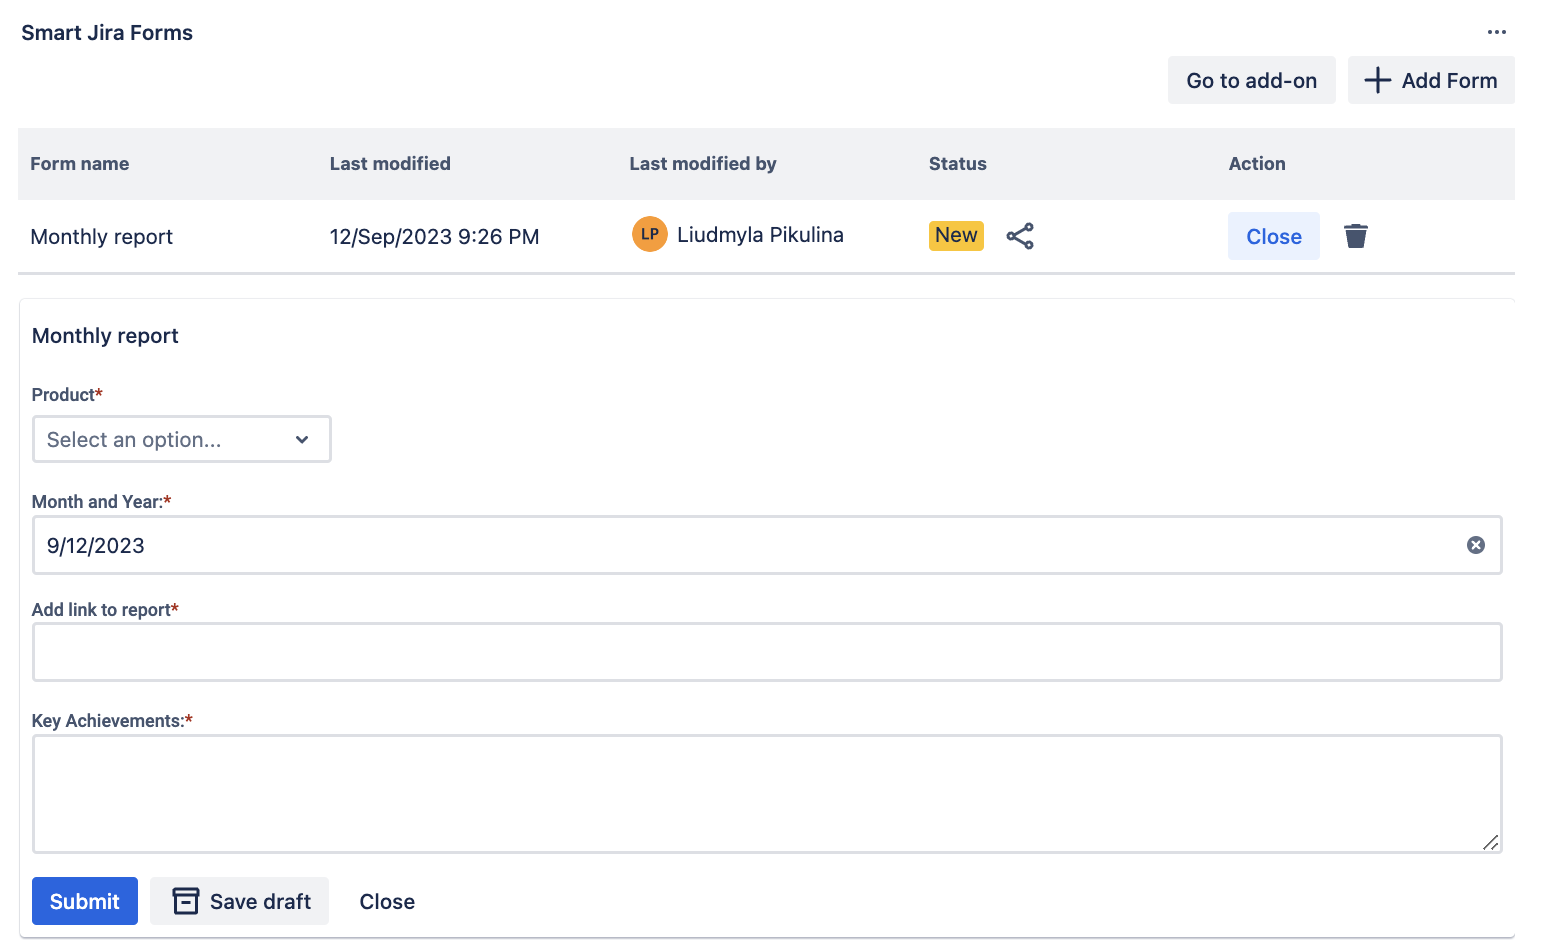This screenshot has width=1552, height=952.
Task: Click the Save draft archive icon
Action: coord(185,900)
